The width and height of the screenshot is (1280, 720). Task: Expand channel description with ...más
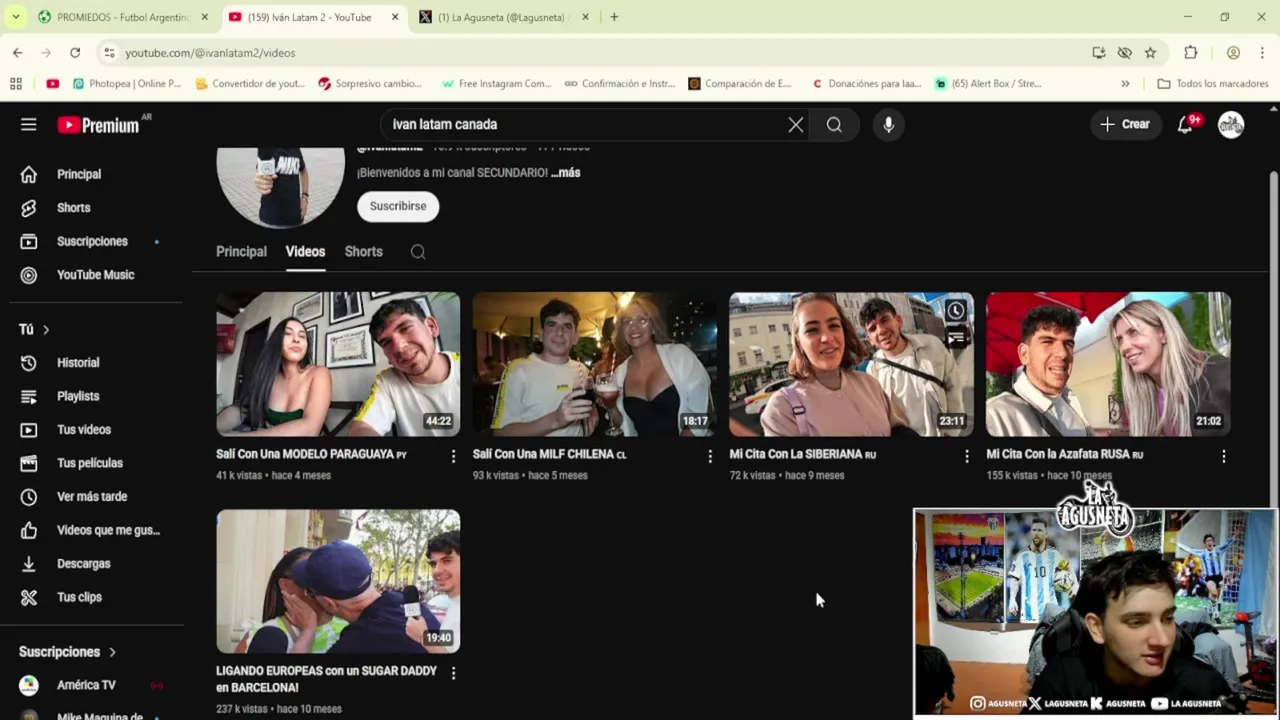[566, 172]
